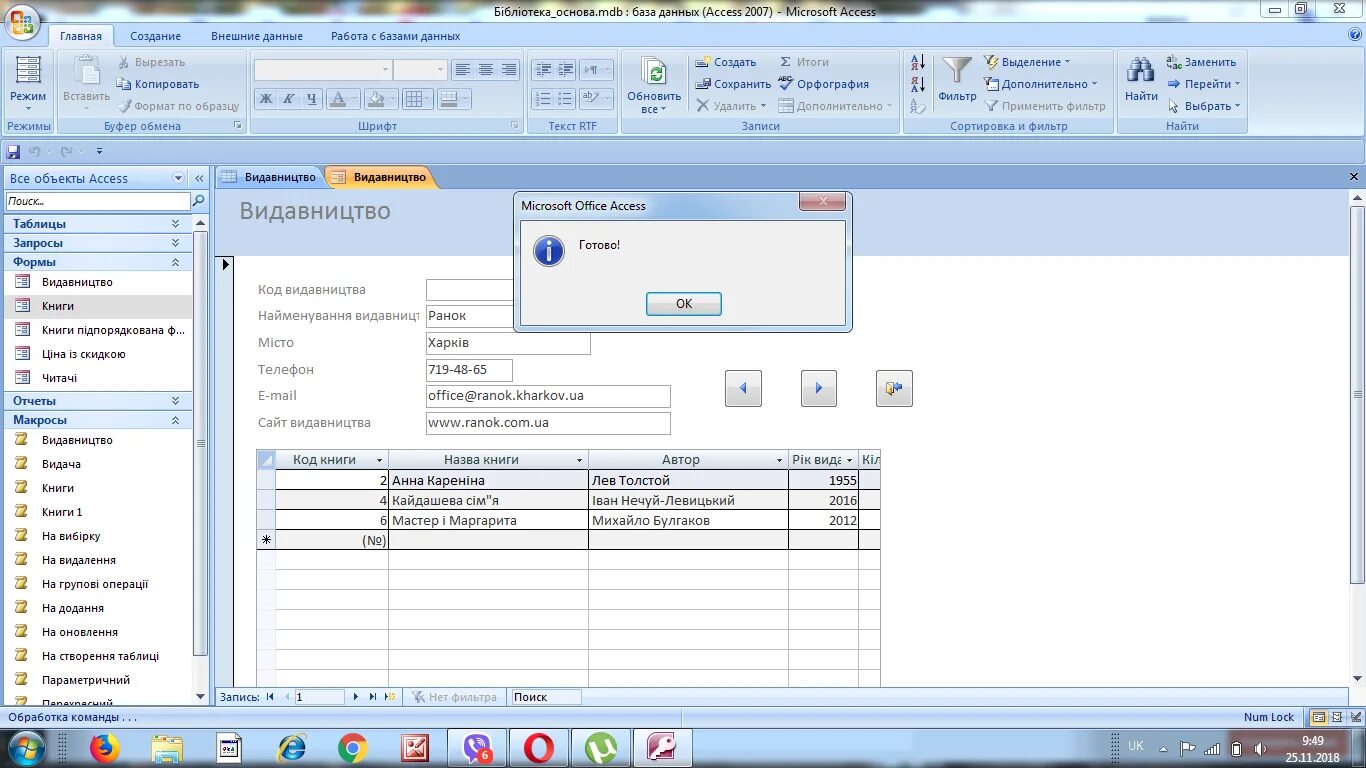The image size is (1366, 768).
Task: Open Перейти go-to dropdown
Action: tap(1204, 84)
